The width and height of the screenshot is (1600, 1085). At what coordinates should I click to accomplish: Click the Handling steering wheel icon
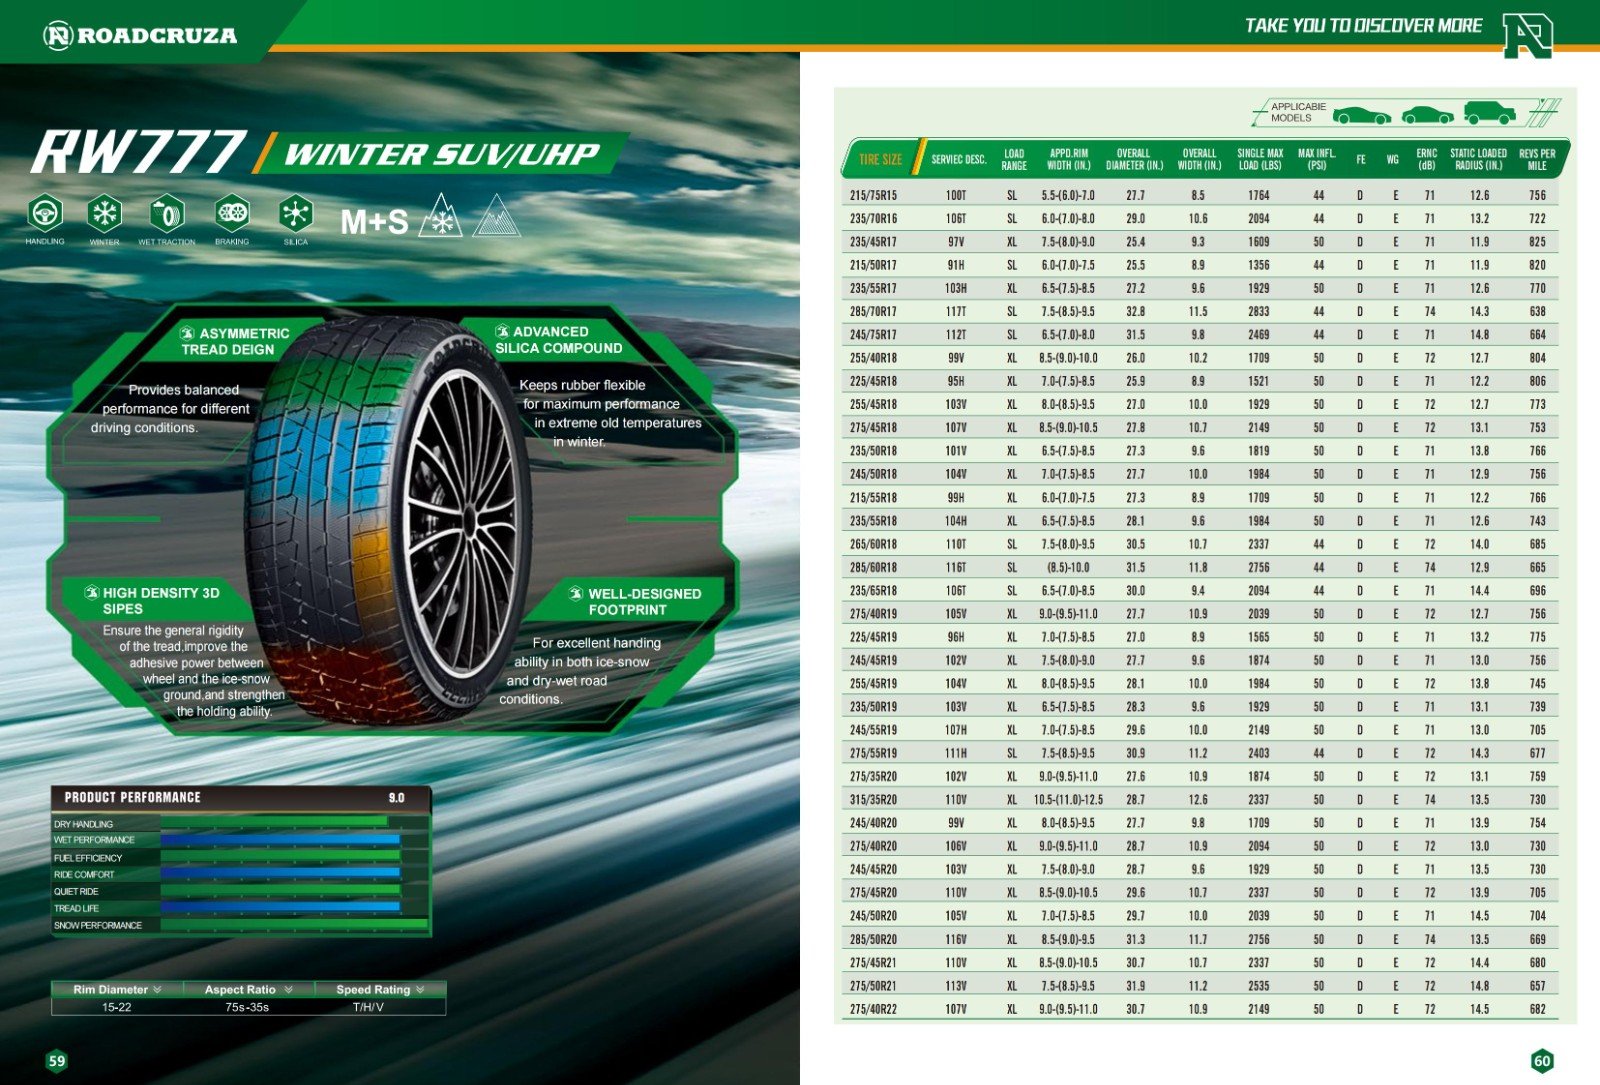(45, 213)
